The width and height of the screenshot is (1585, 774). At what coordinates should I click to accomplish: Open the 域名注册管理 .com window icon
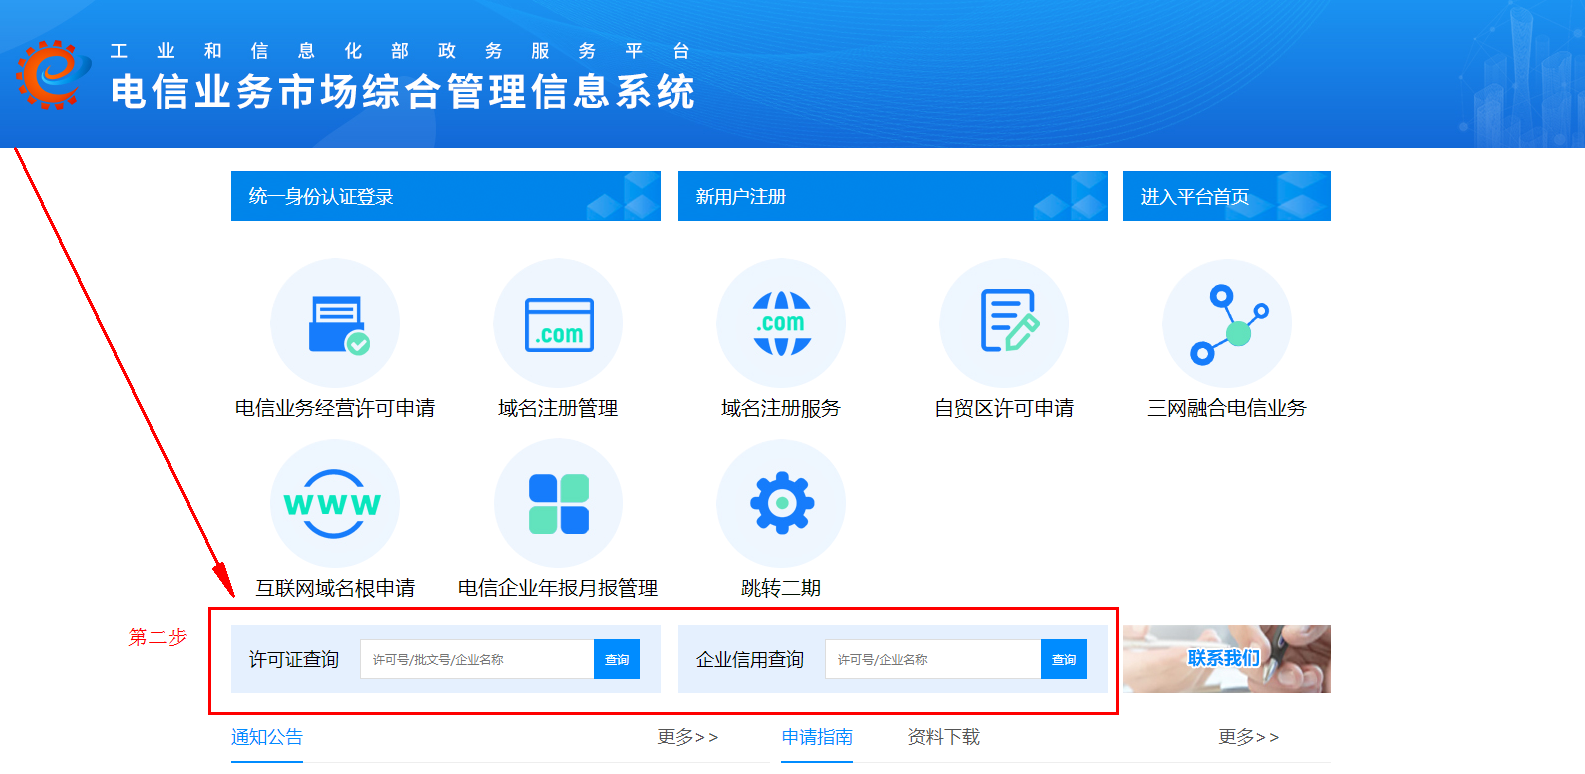(558, 323)
